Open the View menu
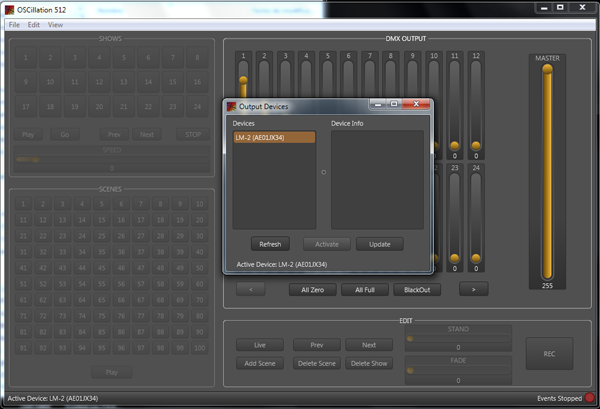Viewport: 600px width, 409px height. (55, 24)
